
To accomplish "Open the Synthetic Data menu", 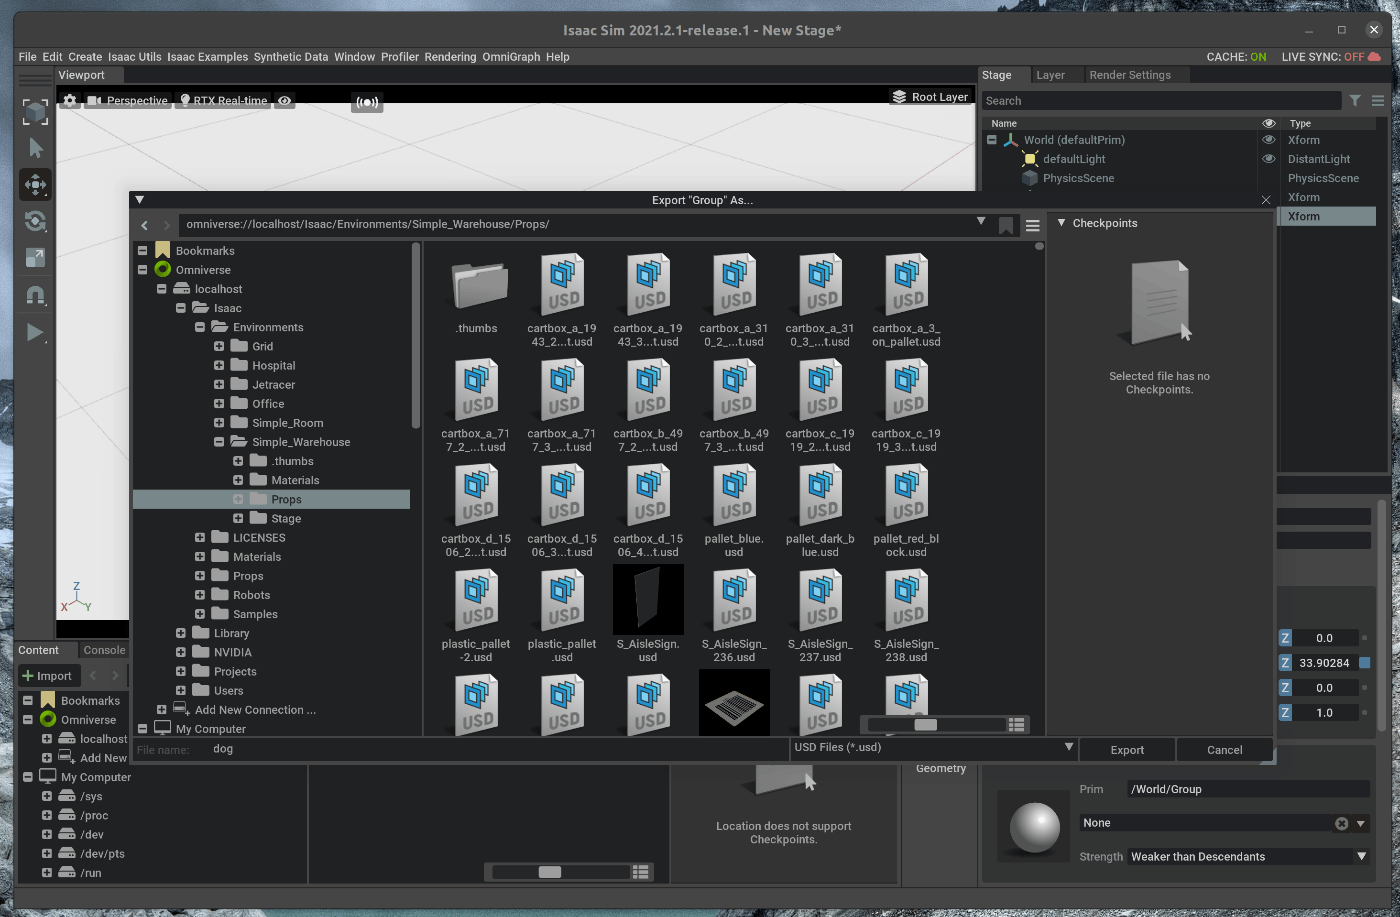I will pyautogui.click(x=291, y=57).
